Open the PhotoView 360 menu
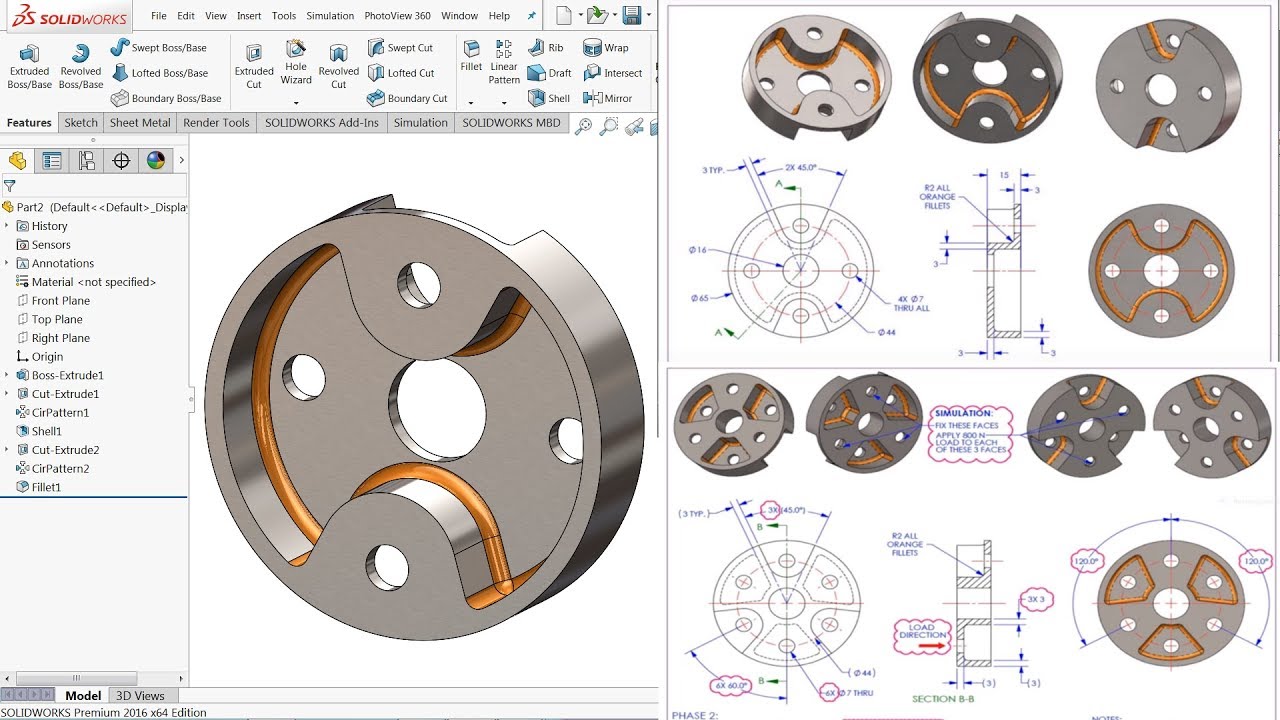The width and height of the screenshot is (1280, 720). tap(397, 16)
